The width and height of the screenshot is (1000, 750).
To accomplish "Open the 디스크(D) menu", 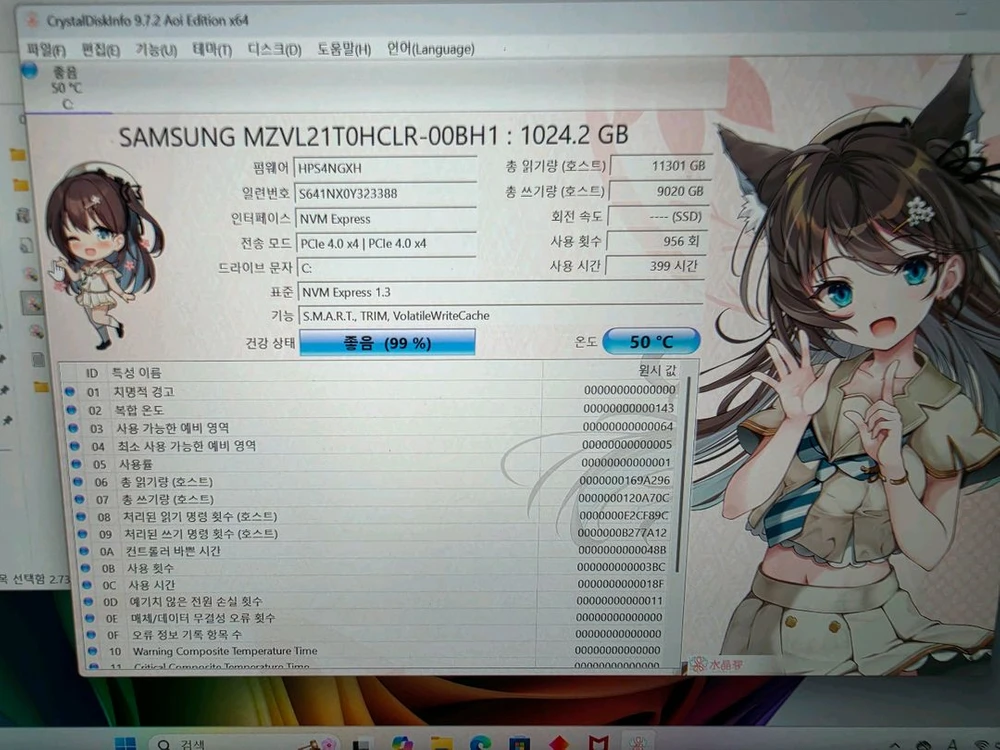I will [x=274, y=50].
